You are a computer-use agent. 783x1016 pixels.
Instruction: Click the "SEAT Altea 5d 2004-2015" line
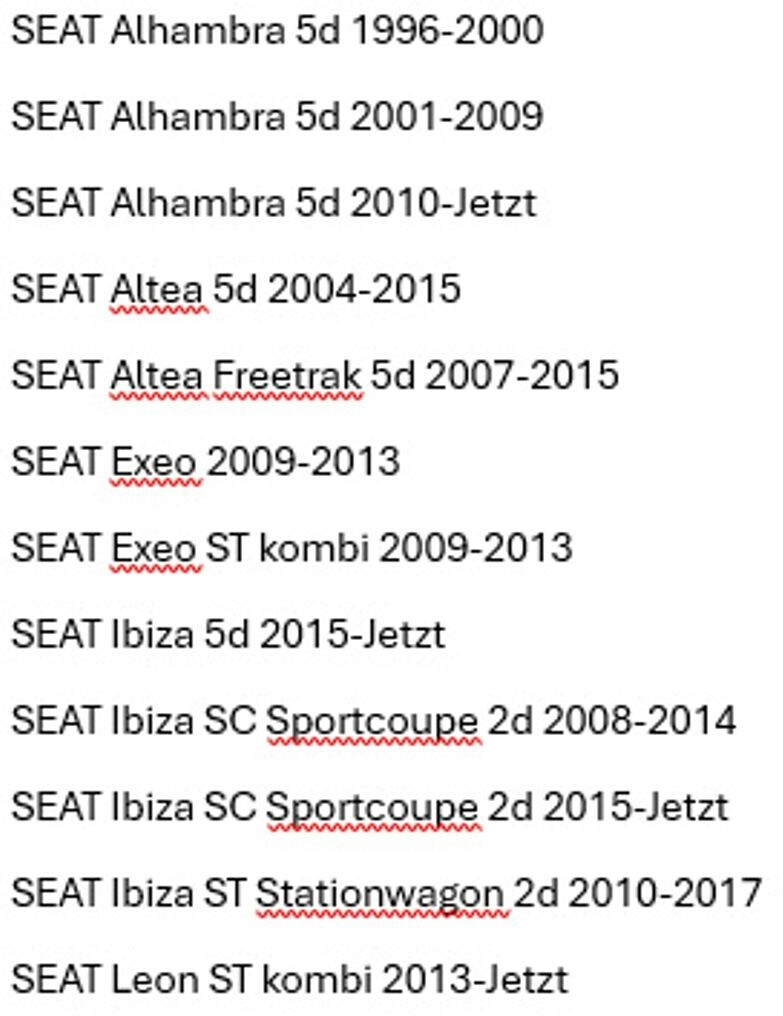click(236, 289)
